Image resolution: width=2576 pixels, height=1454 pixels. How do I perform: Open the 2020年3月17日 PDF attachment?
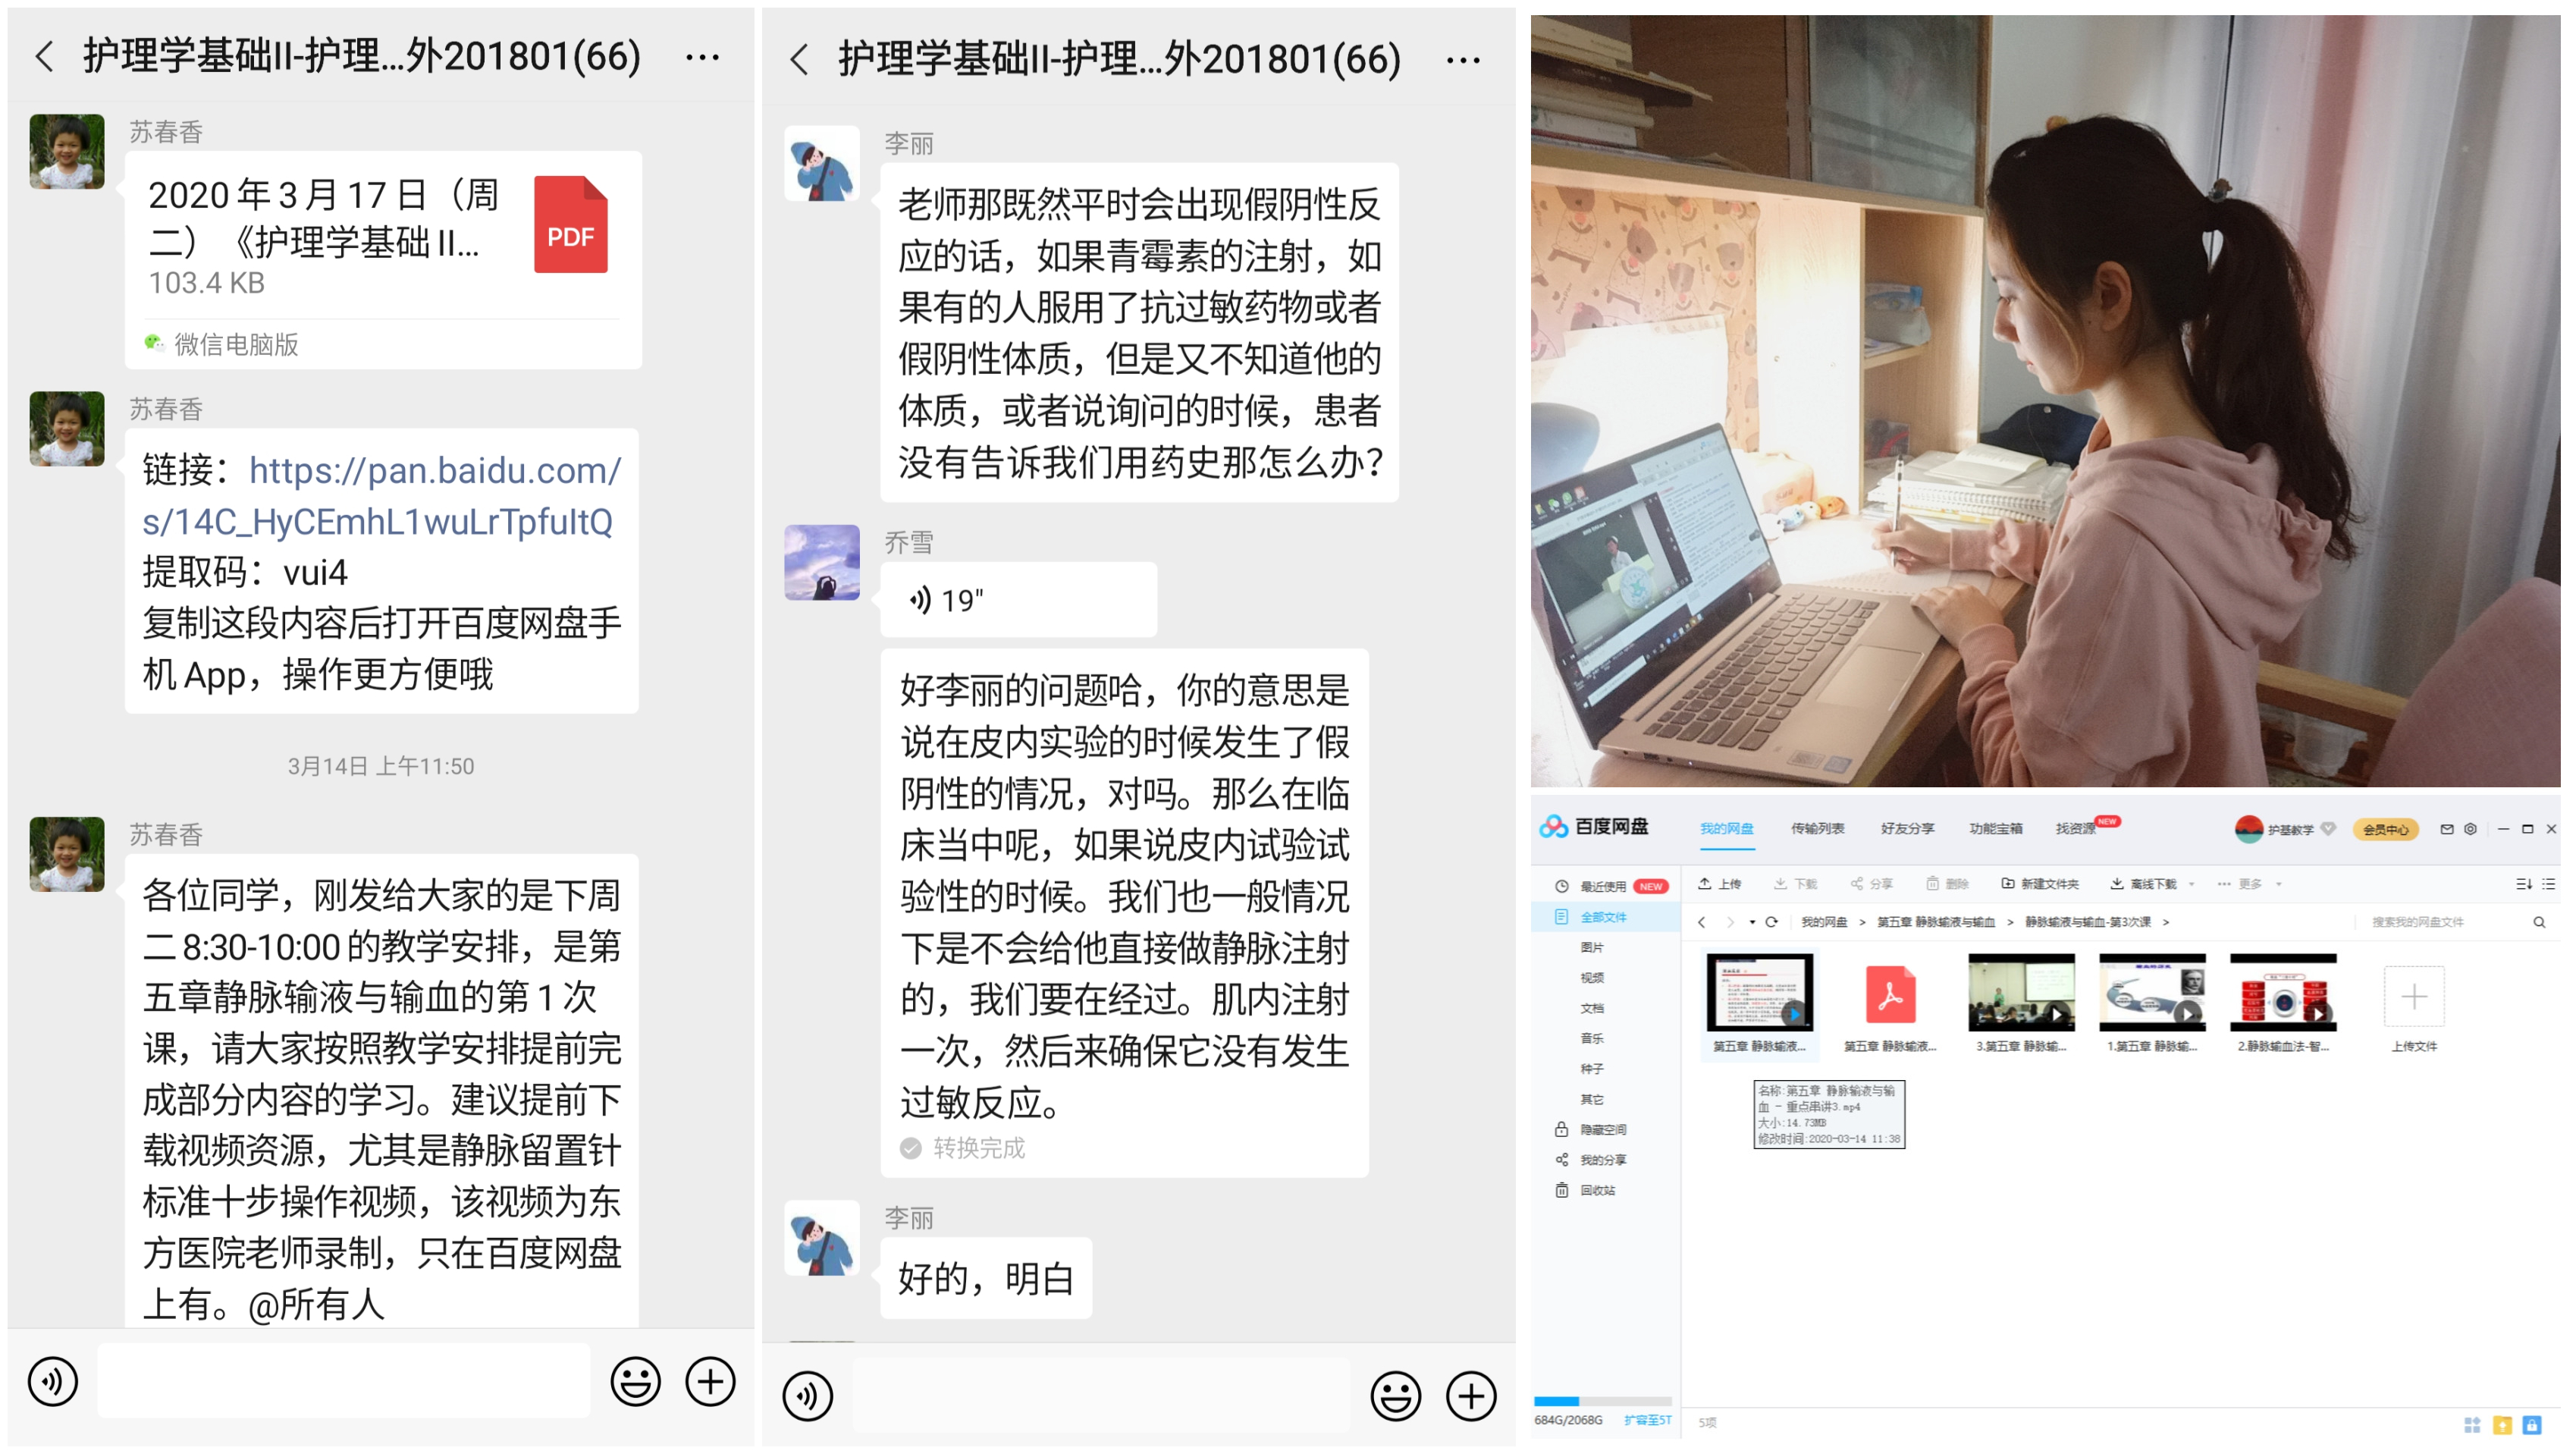pos(381,236)
